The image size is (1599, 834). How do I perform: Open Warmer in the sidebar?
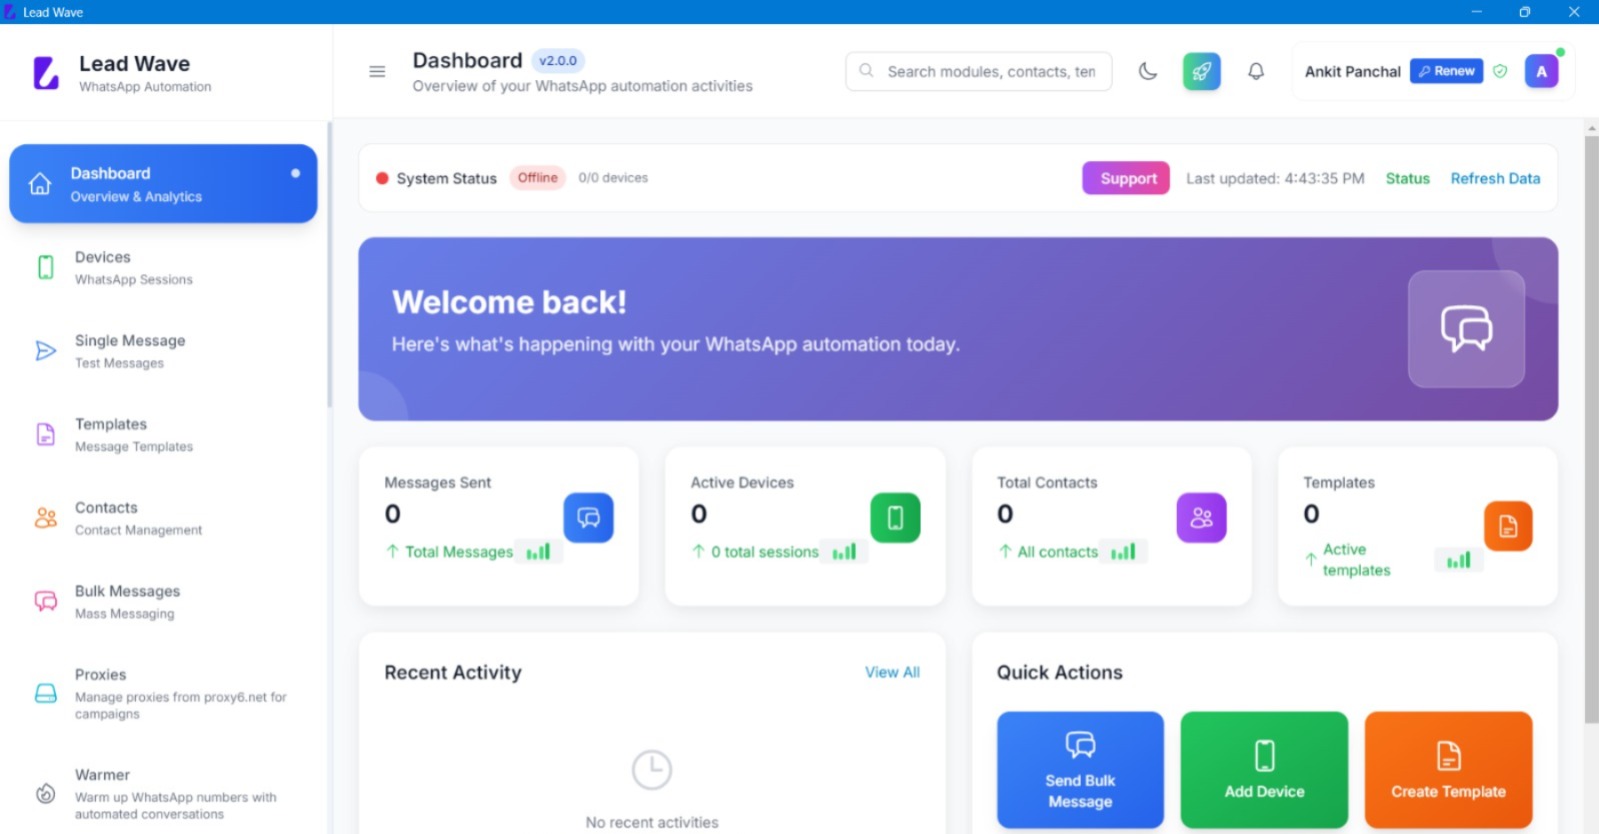pos(163,793)
